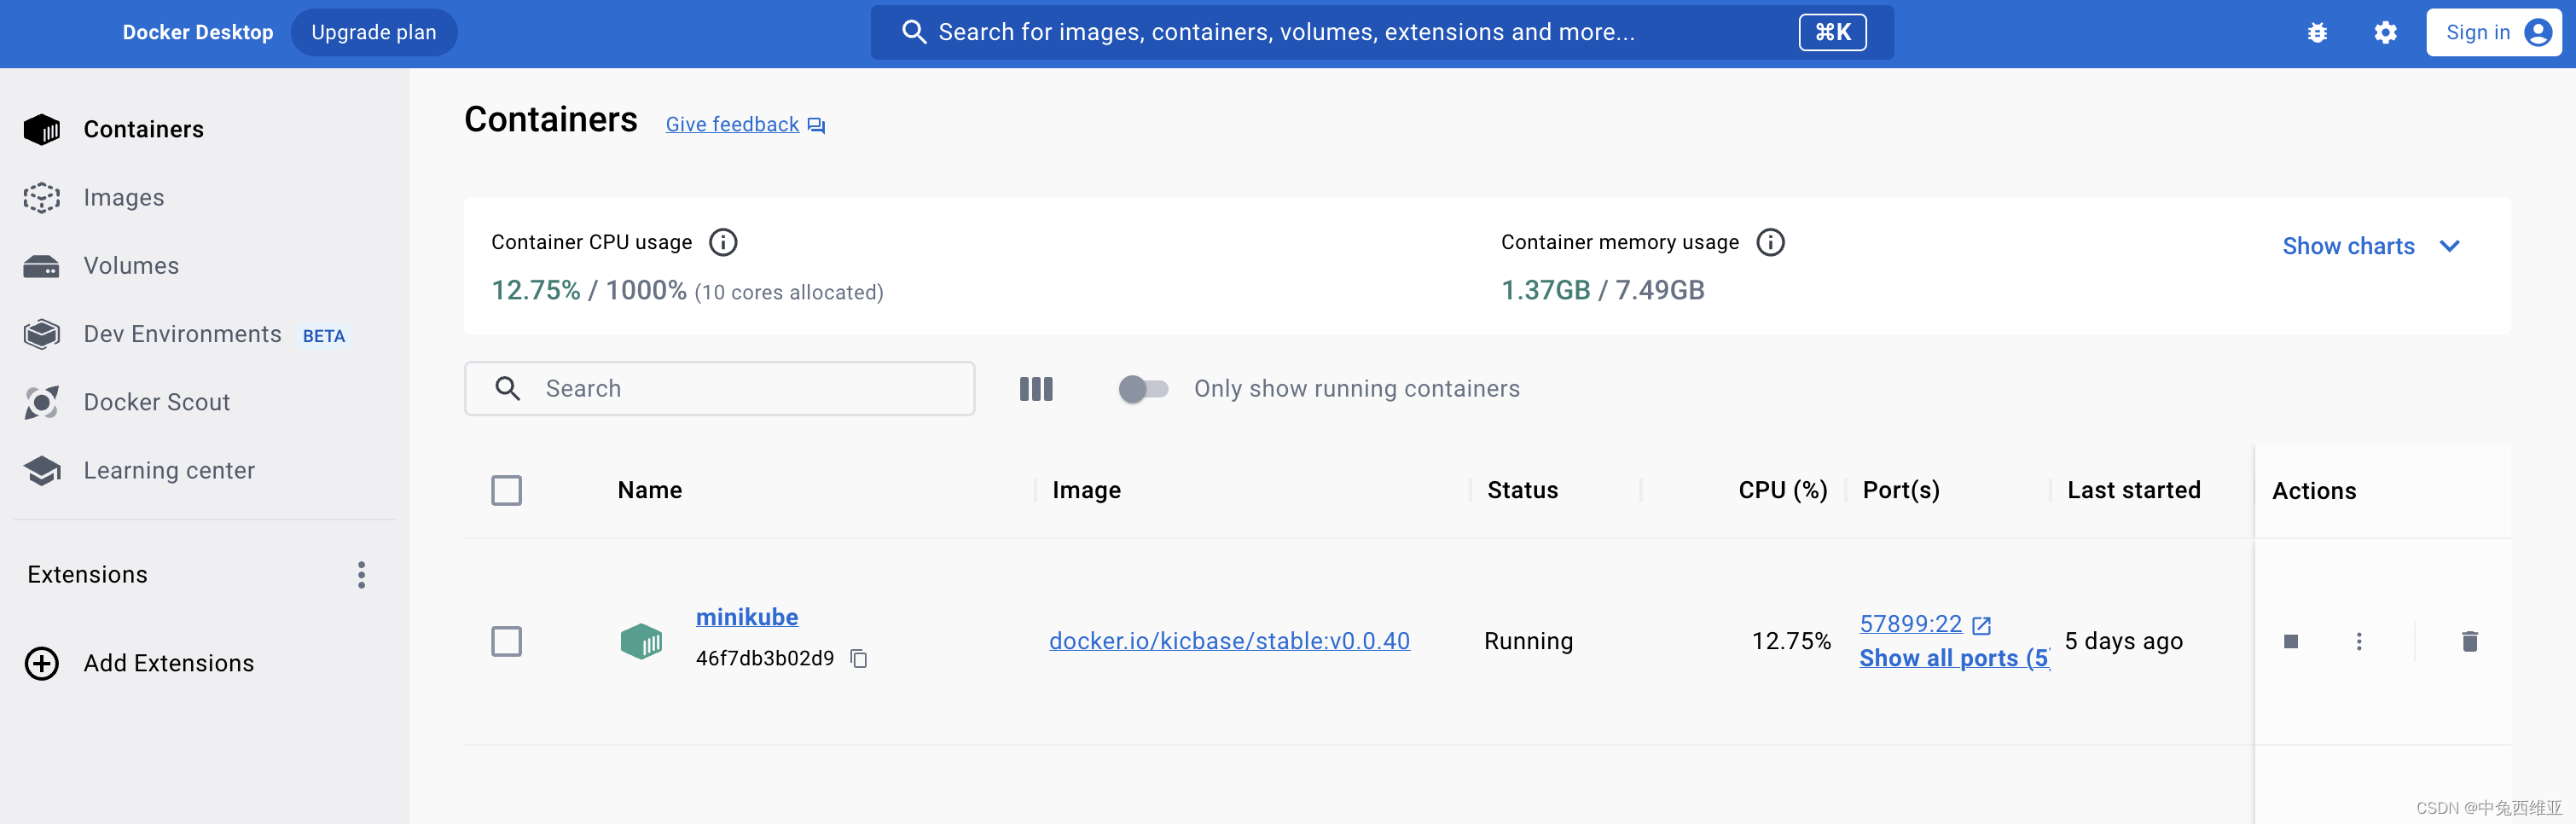Screen dimensions: 2576x824
Task: Open the troubleshoot bug icon
Action: [x=2317, y=32]
